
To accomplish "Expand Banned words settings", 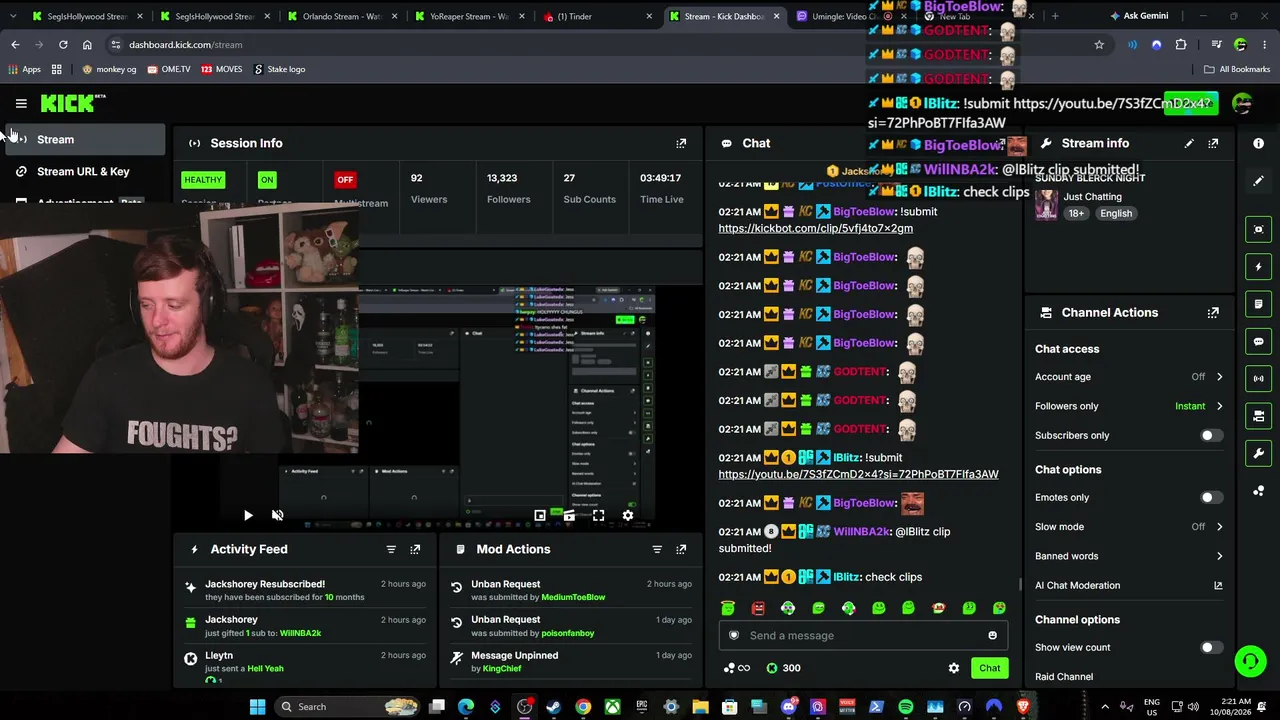I will [1129, 556].
